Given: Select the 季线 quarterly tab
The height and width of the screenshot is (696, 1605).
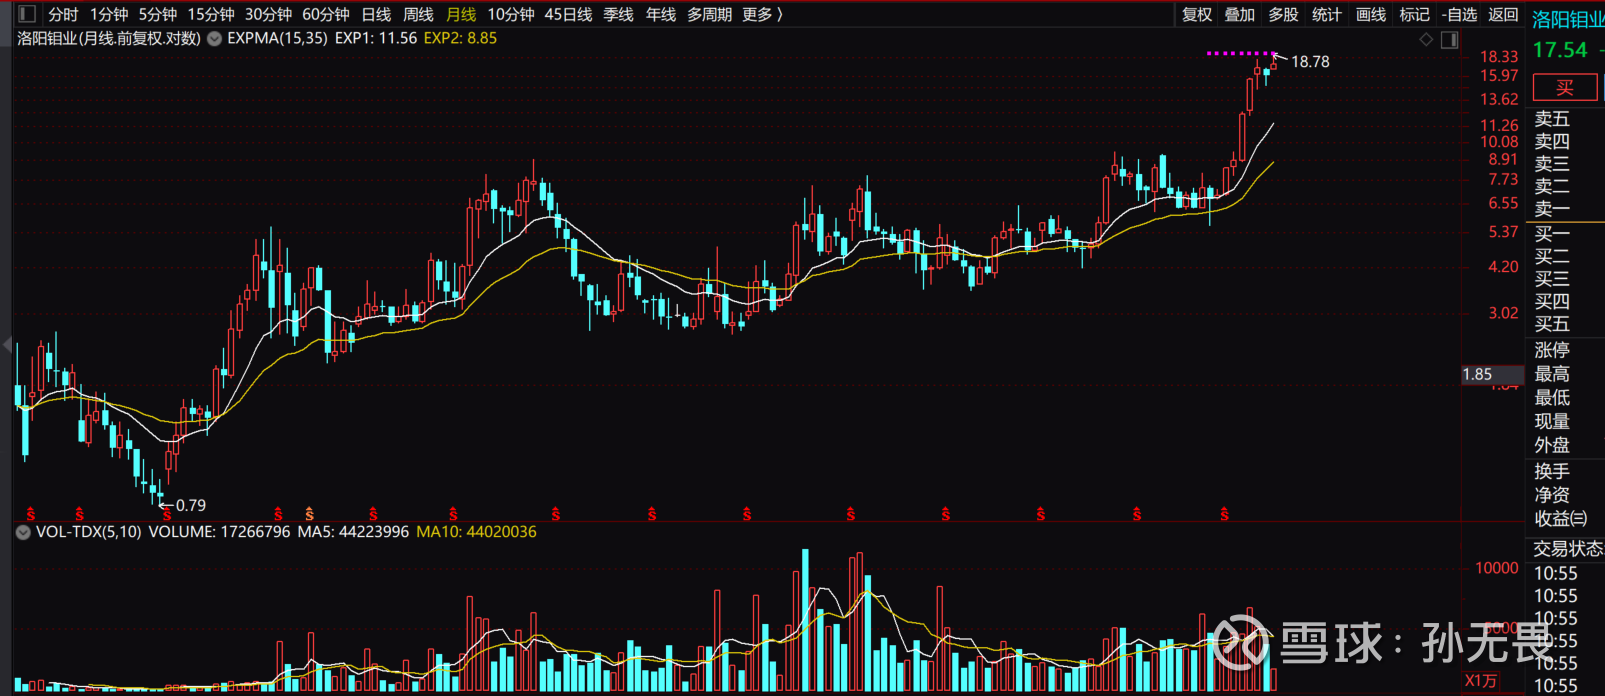Looking at the screenshot, I should click(x=618, y=14).
